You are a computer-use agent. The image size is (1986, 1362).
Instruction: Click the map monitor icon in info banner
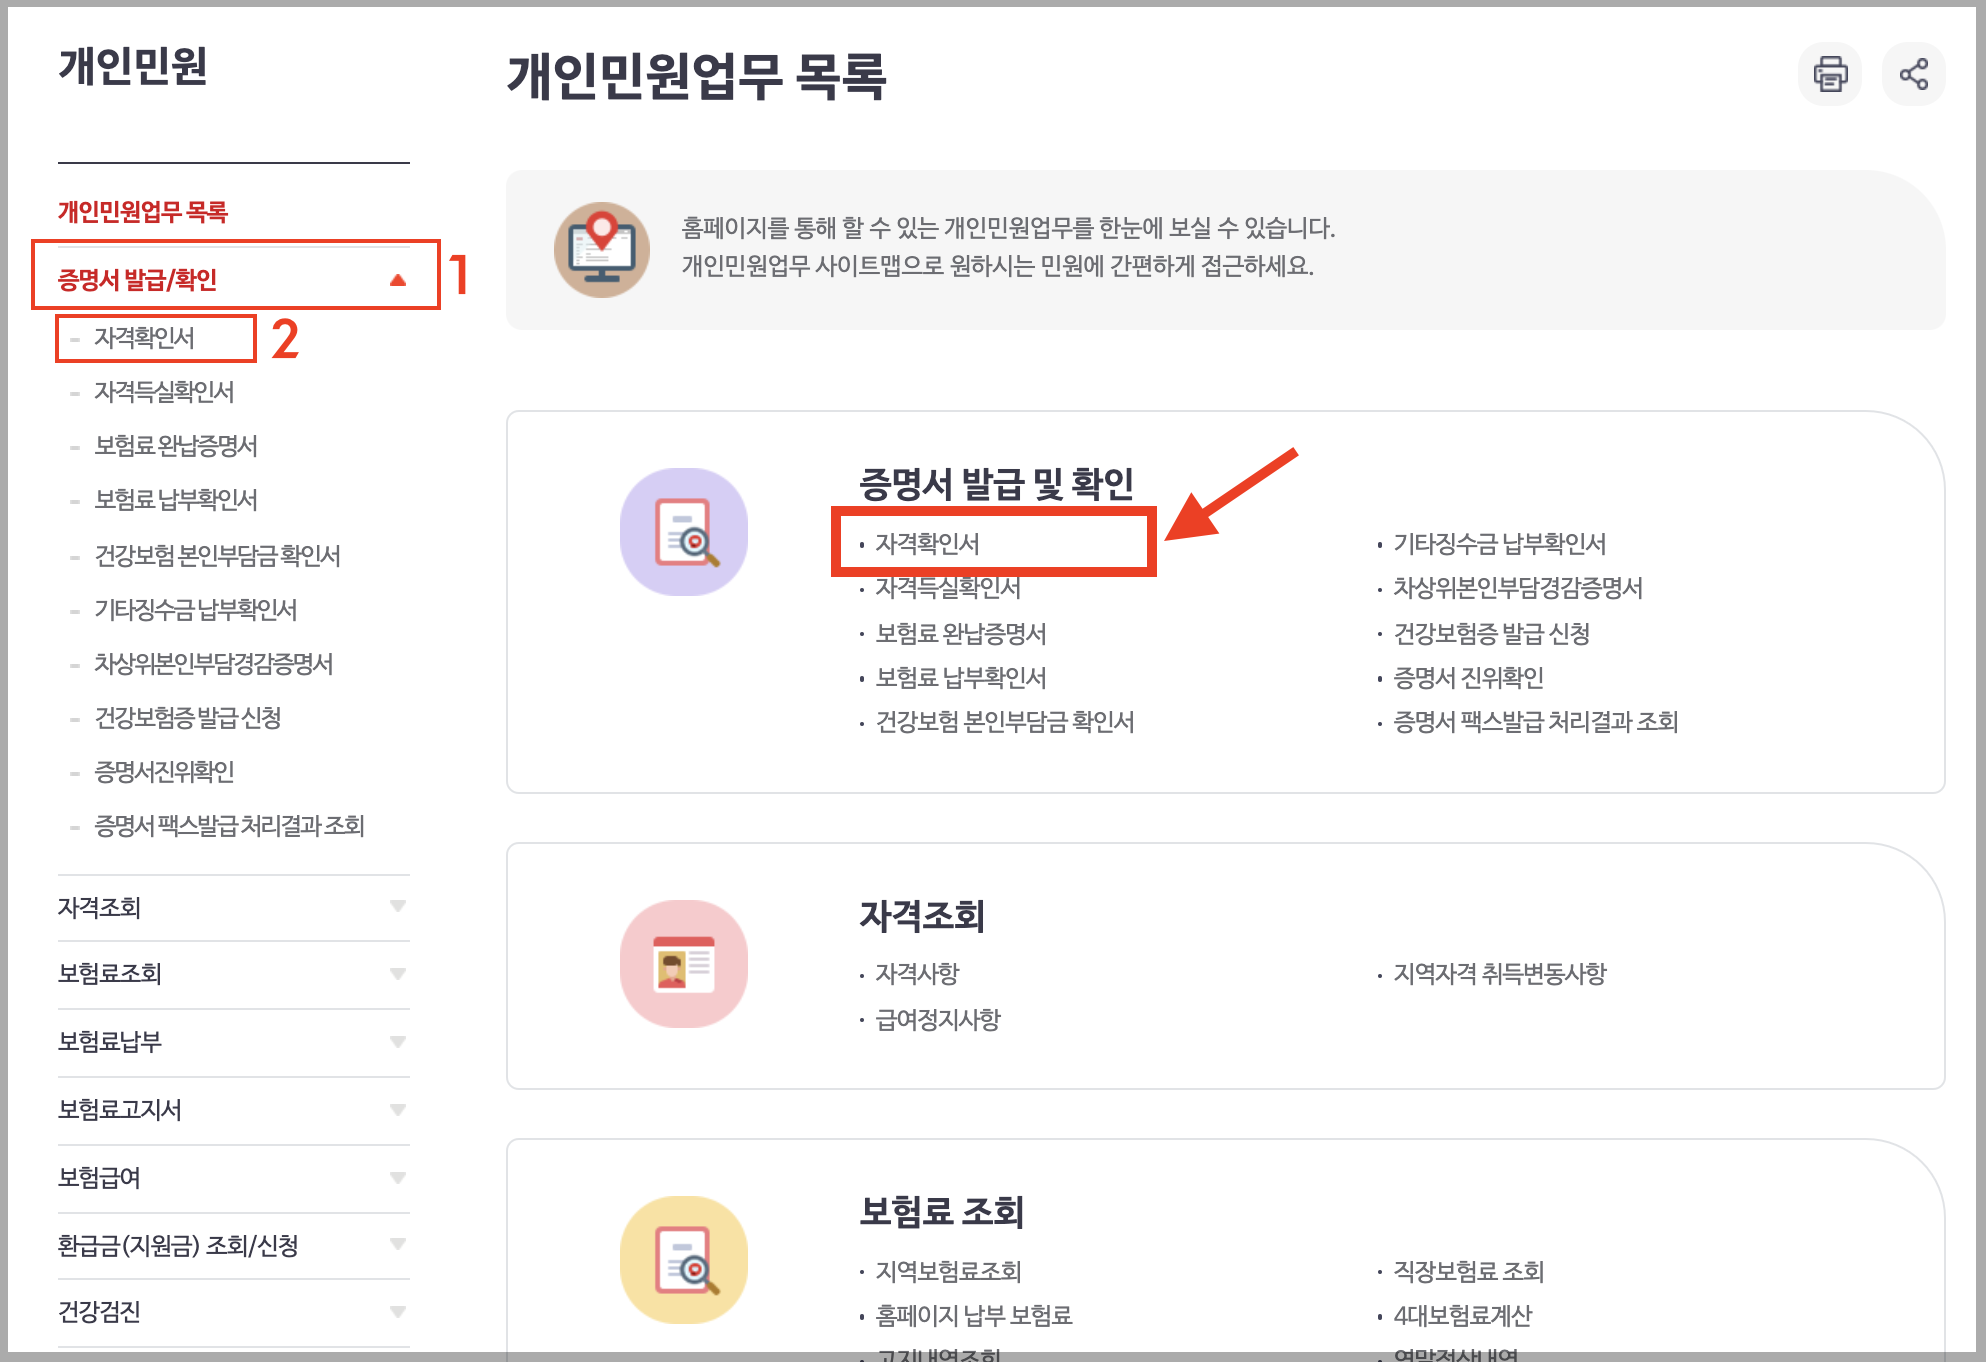pos(602,250)
